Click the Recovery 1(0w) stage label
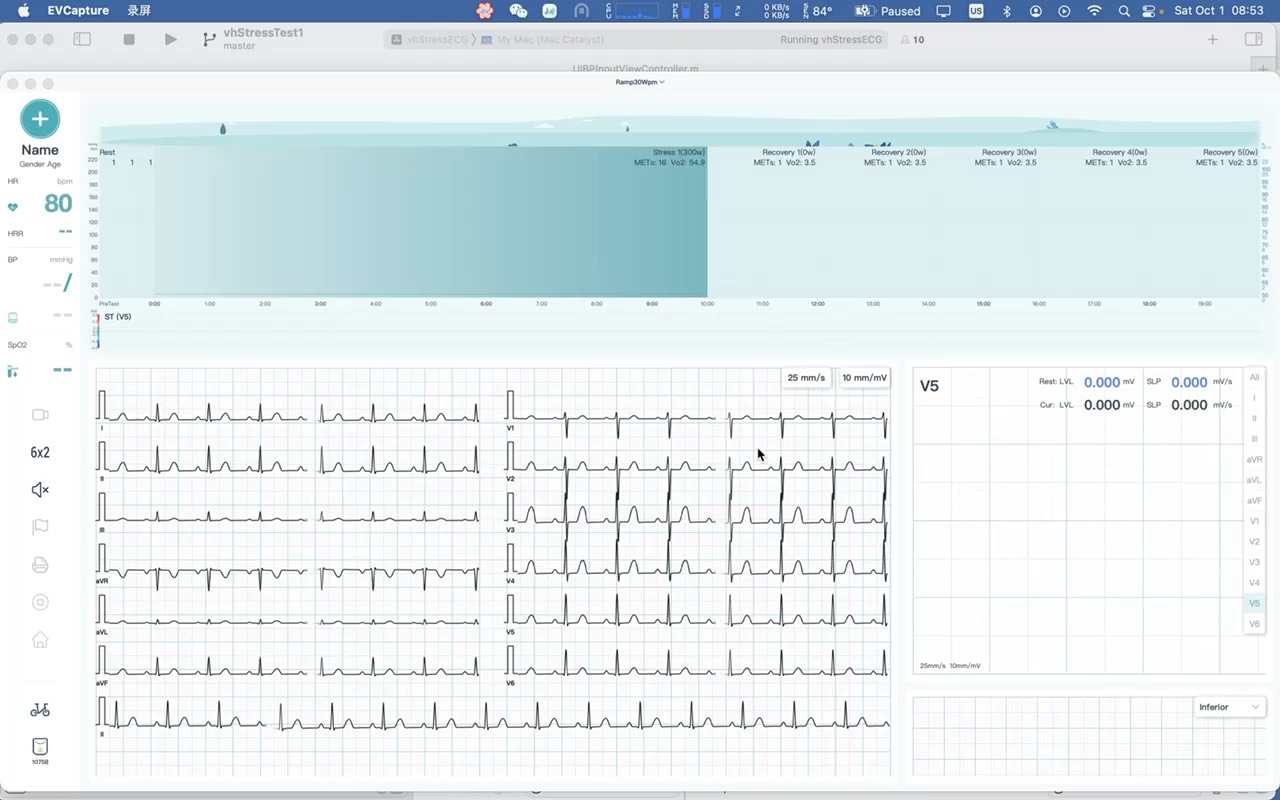The image size is (1280, 800). (x=789, y=153)
